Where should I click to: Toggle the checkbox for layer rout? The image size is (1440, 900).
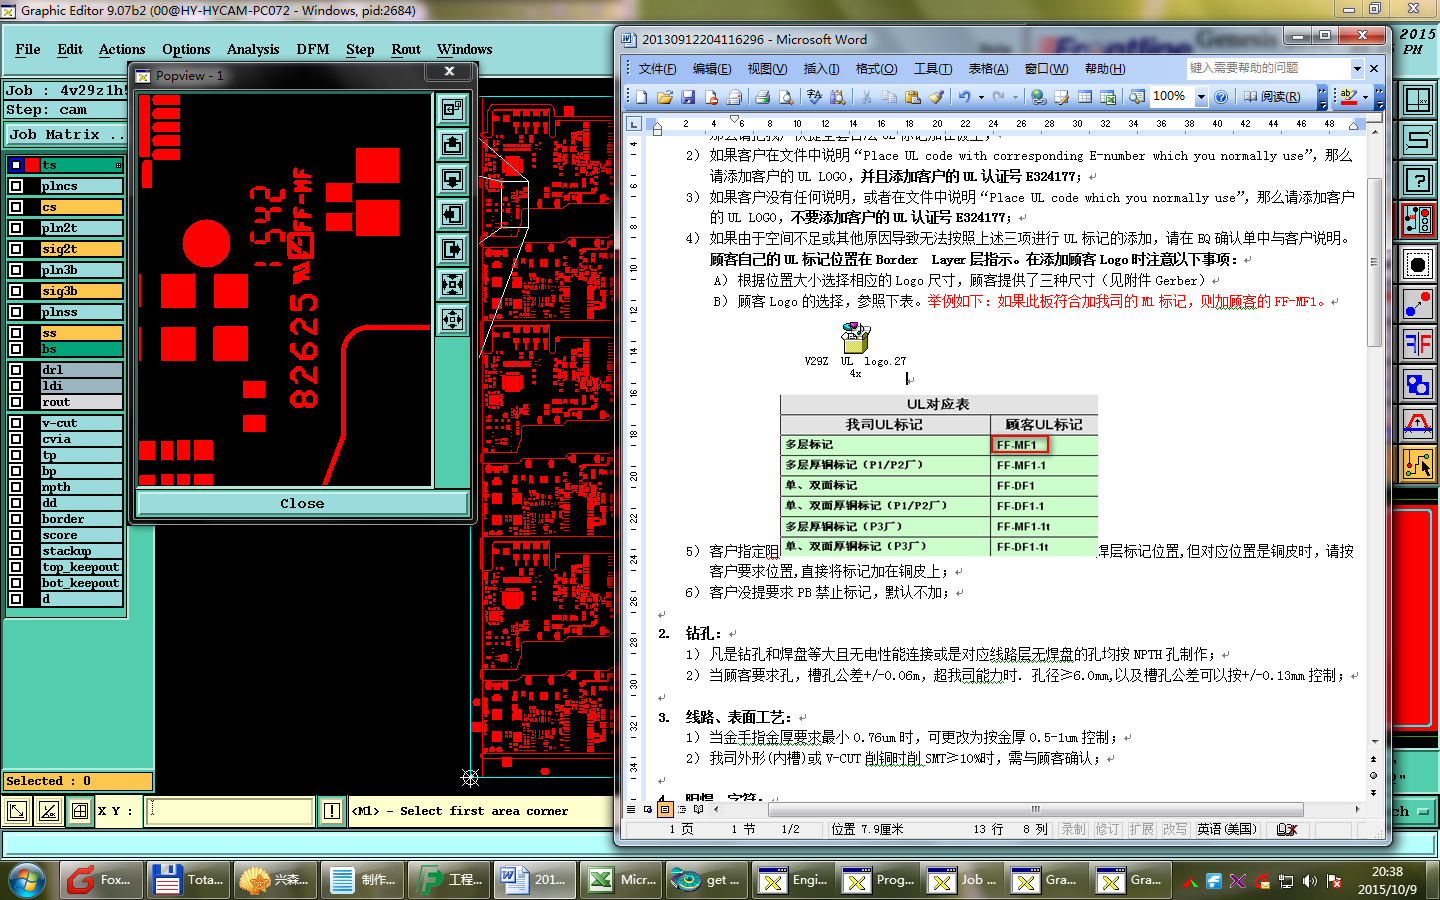(x=16, y=402)
